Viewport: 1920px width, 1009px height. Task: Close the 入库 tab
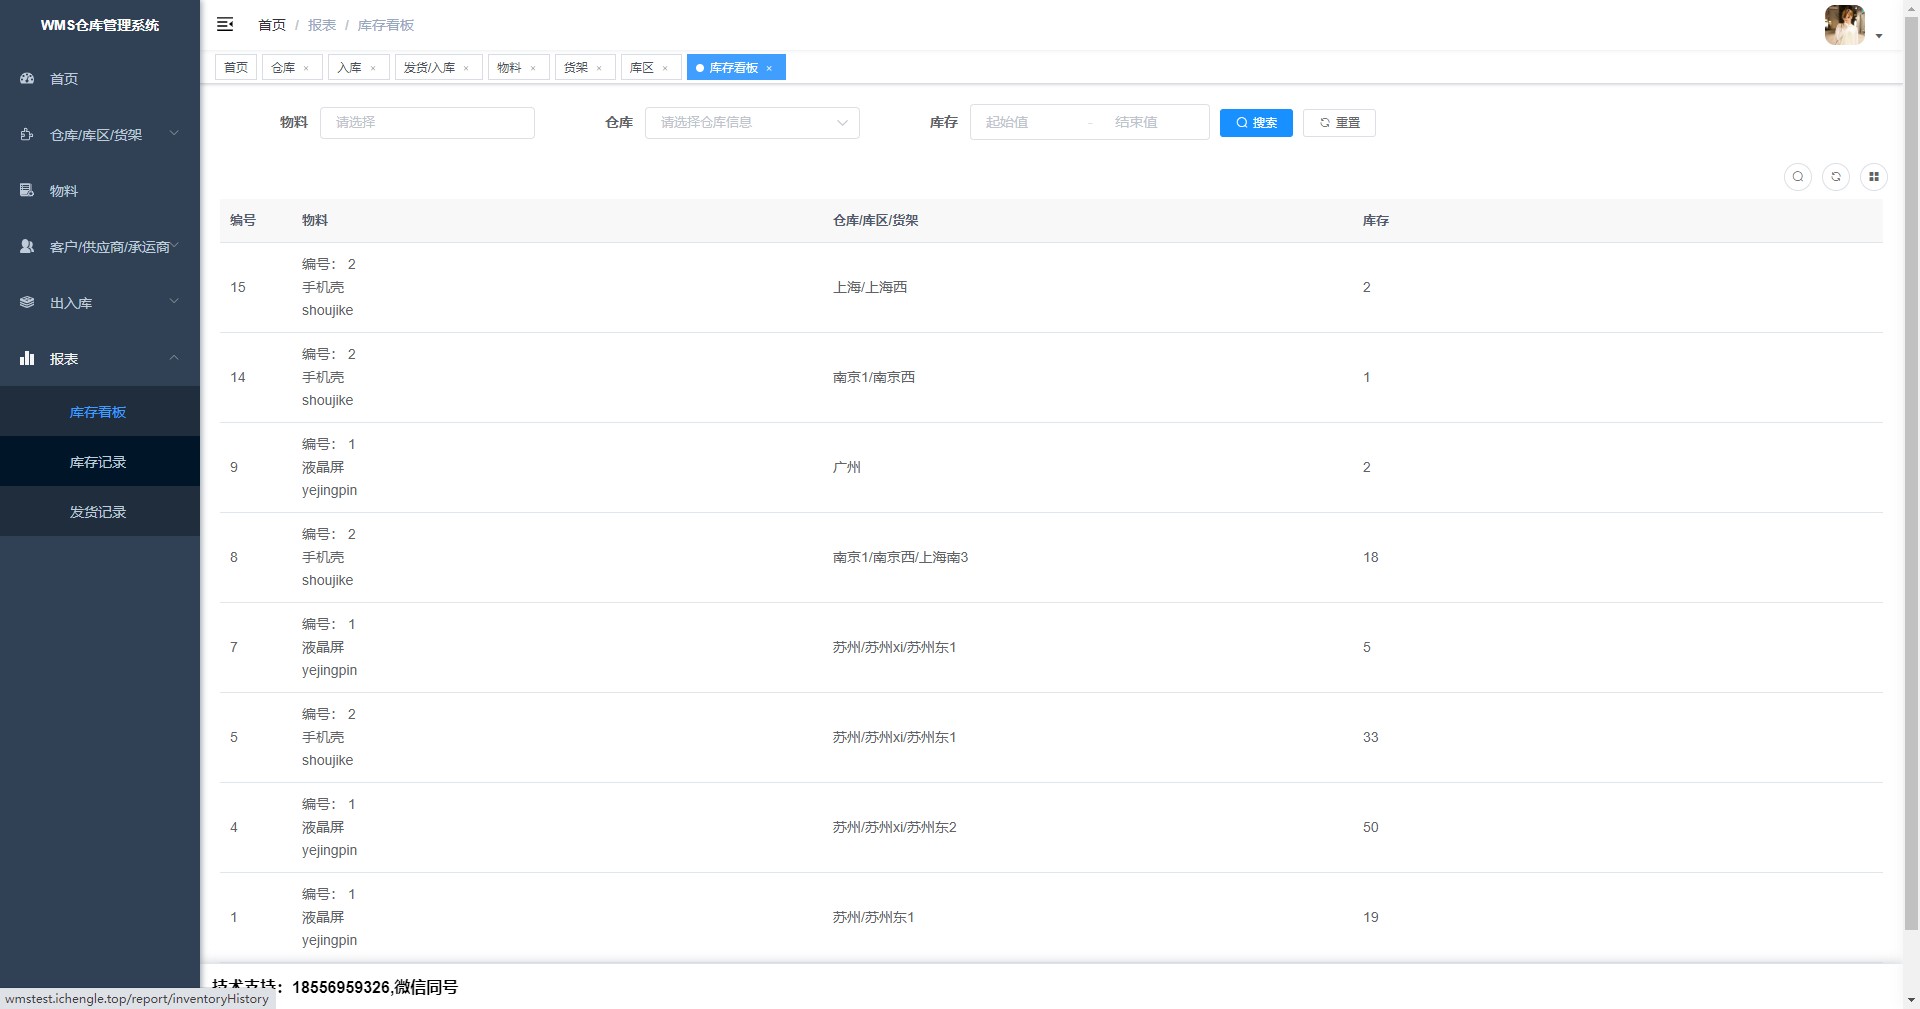373,68
